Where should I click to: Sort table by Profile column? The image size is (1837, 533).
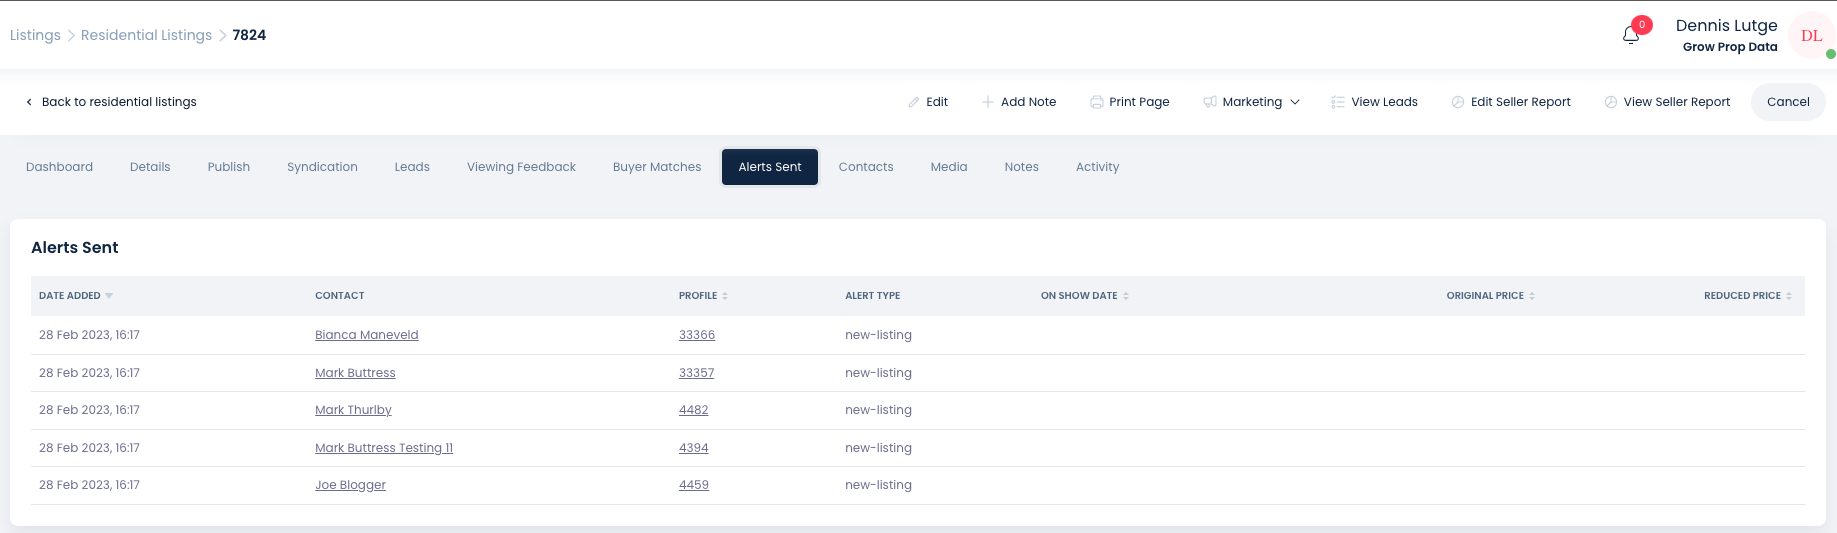coord(725,296)
